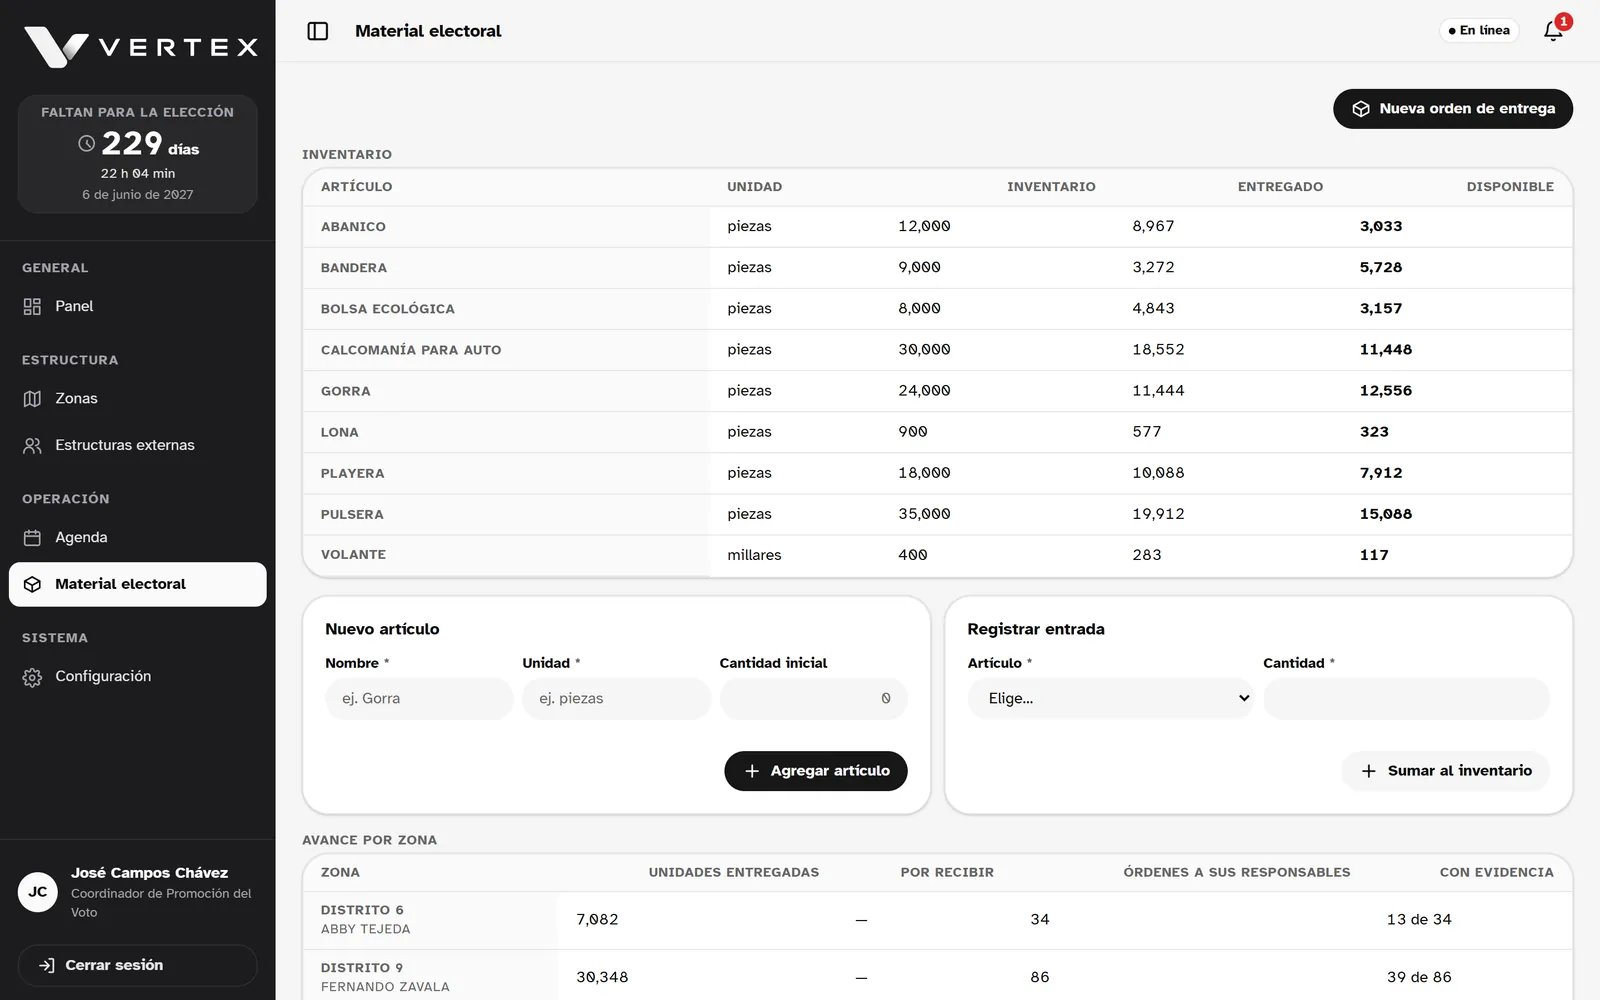The height and width of the screenshot is (1000, 1600).
Task: Click the Panel dashboard icon
Action: (x=32, y=306)
